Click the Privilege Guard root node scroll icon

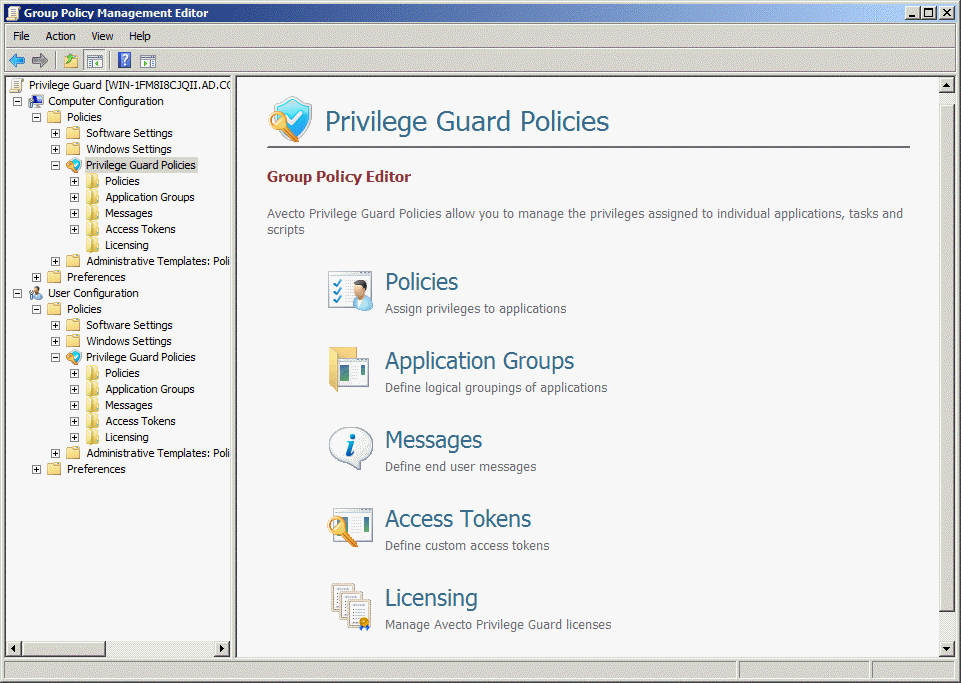[17, 85]
